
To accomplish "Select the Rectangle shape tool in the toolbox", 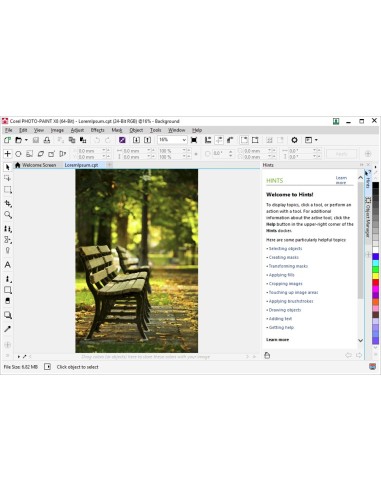I will tap(8, 290).
